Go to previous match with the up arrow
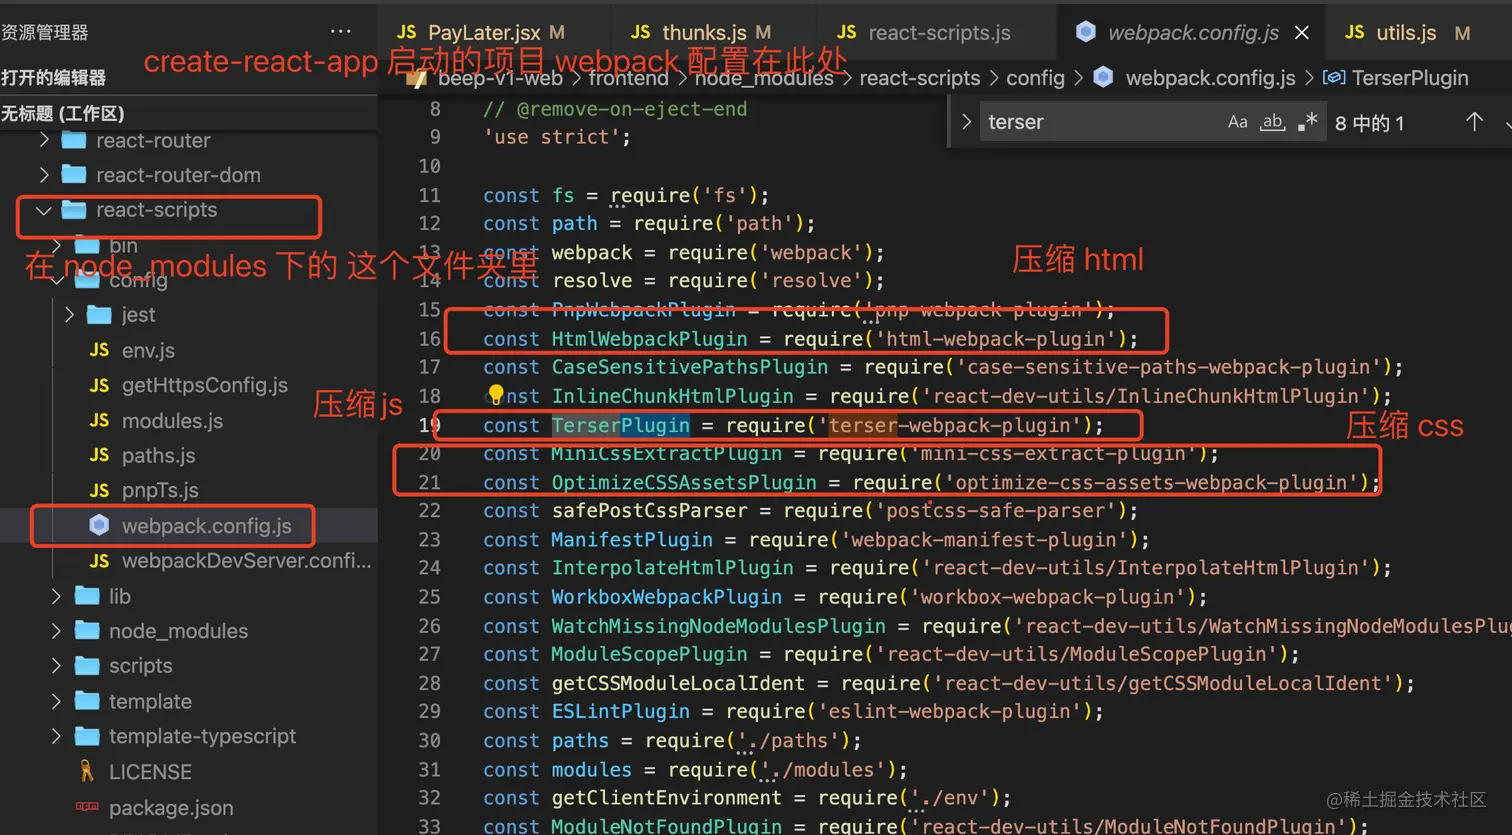 tap(1474, 122)
